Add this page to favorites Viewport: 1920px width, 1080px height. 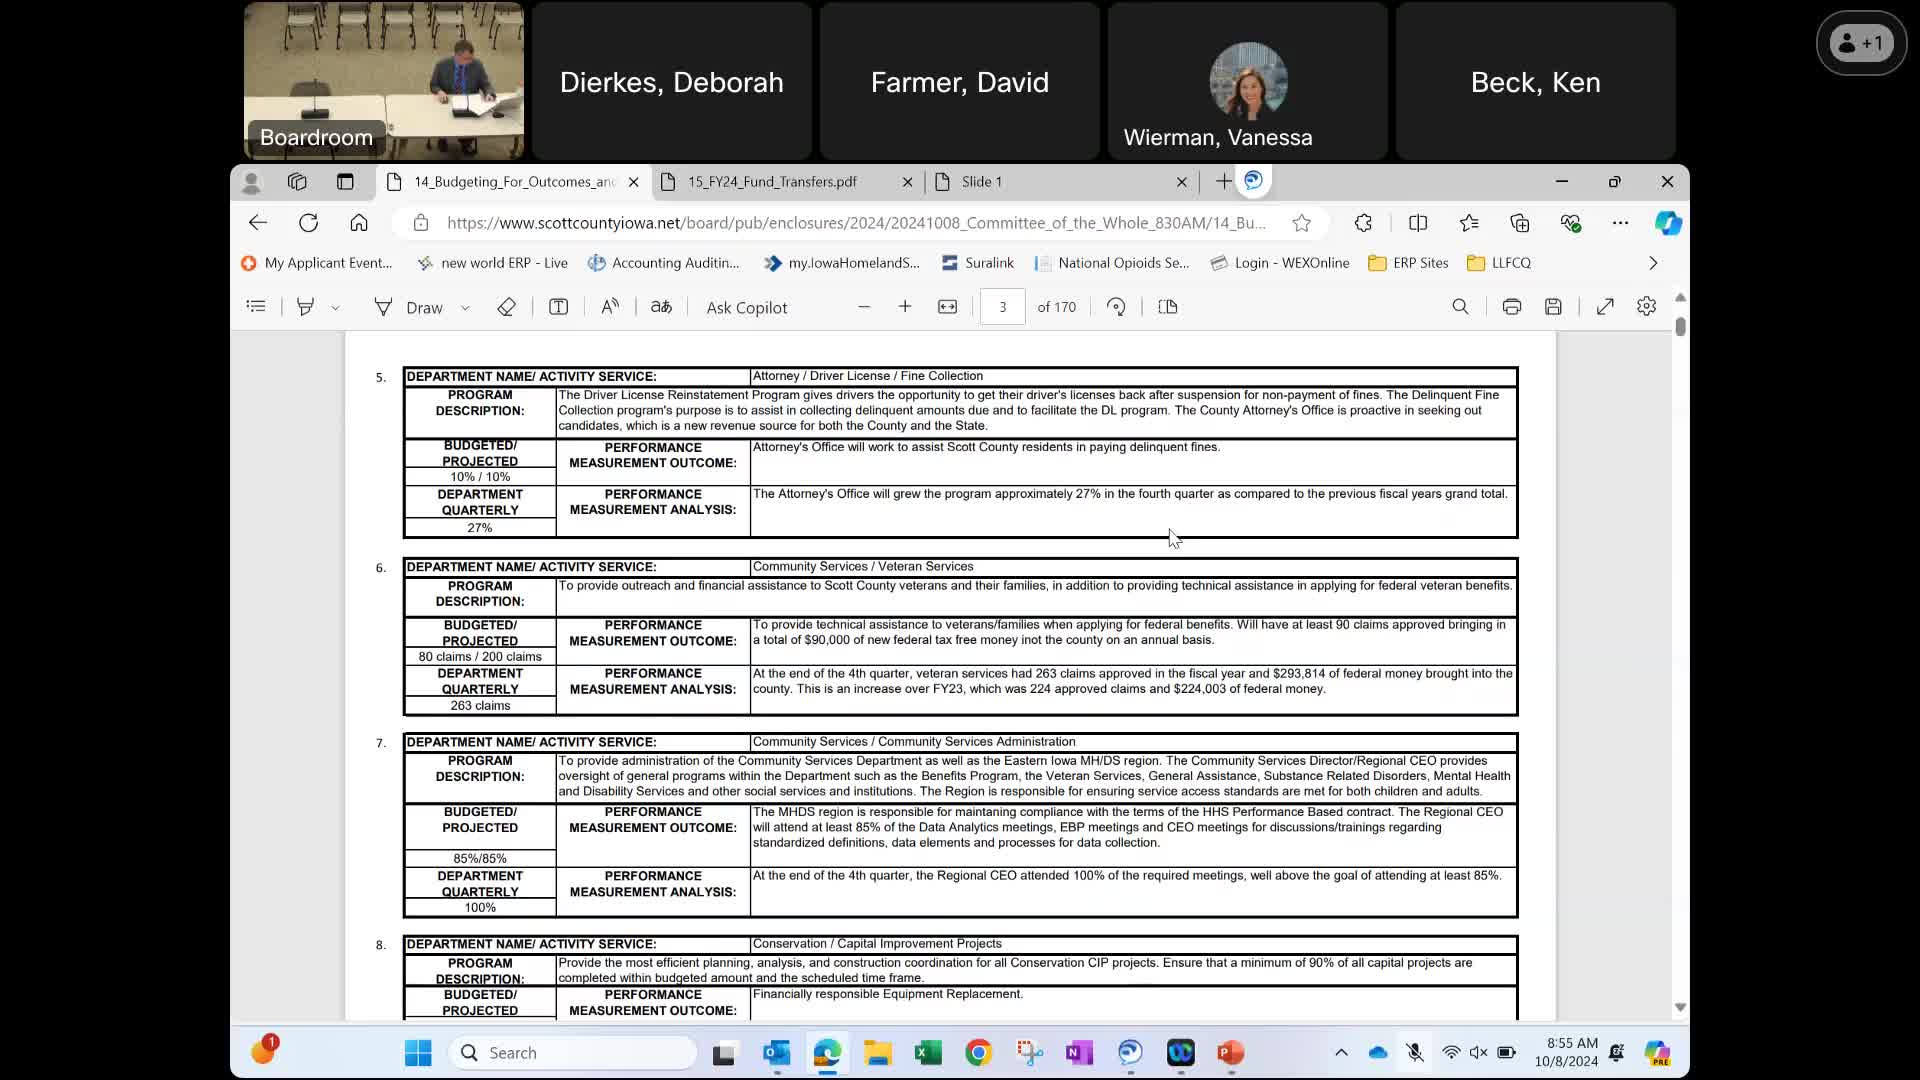coord(1301,223)
